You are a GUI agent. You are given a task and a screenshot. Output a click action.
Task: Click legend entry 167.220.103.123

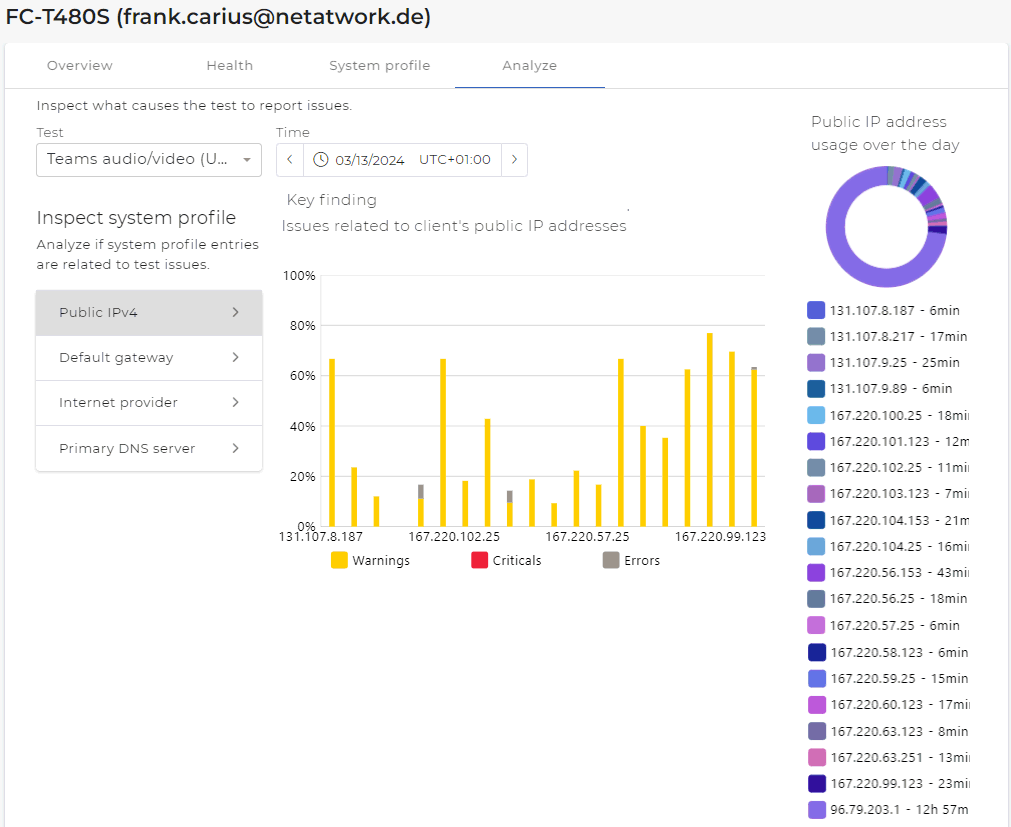tap(888, 494)
